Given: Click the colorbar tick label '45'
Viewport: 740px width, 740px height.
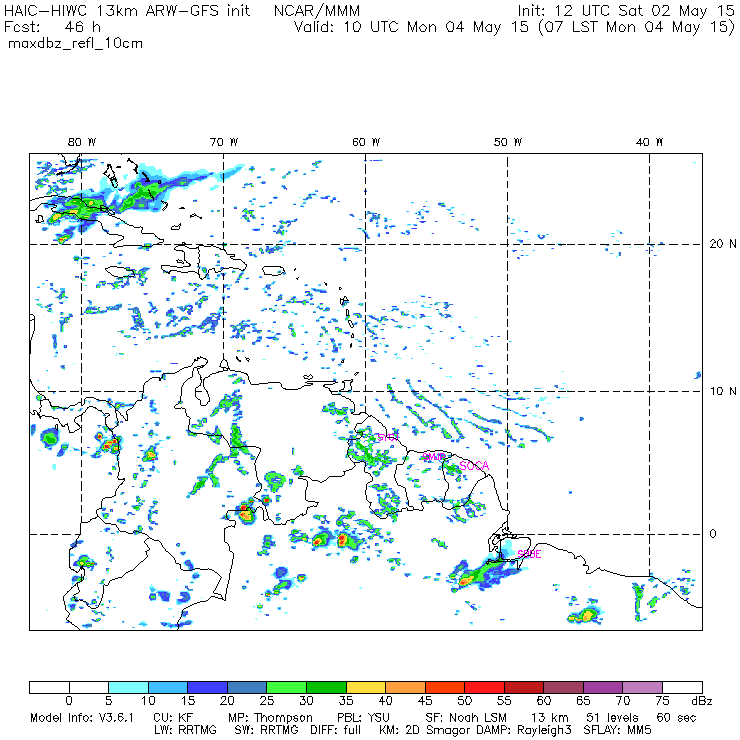Looking at the screenshot, I should coord(425,701).
